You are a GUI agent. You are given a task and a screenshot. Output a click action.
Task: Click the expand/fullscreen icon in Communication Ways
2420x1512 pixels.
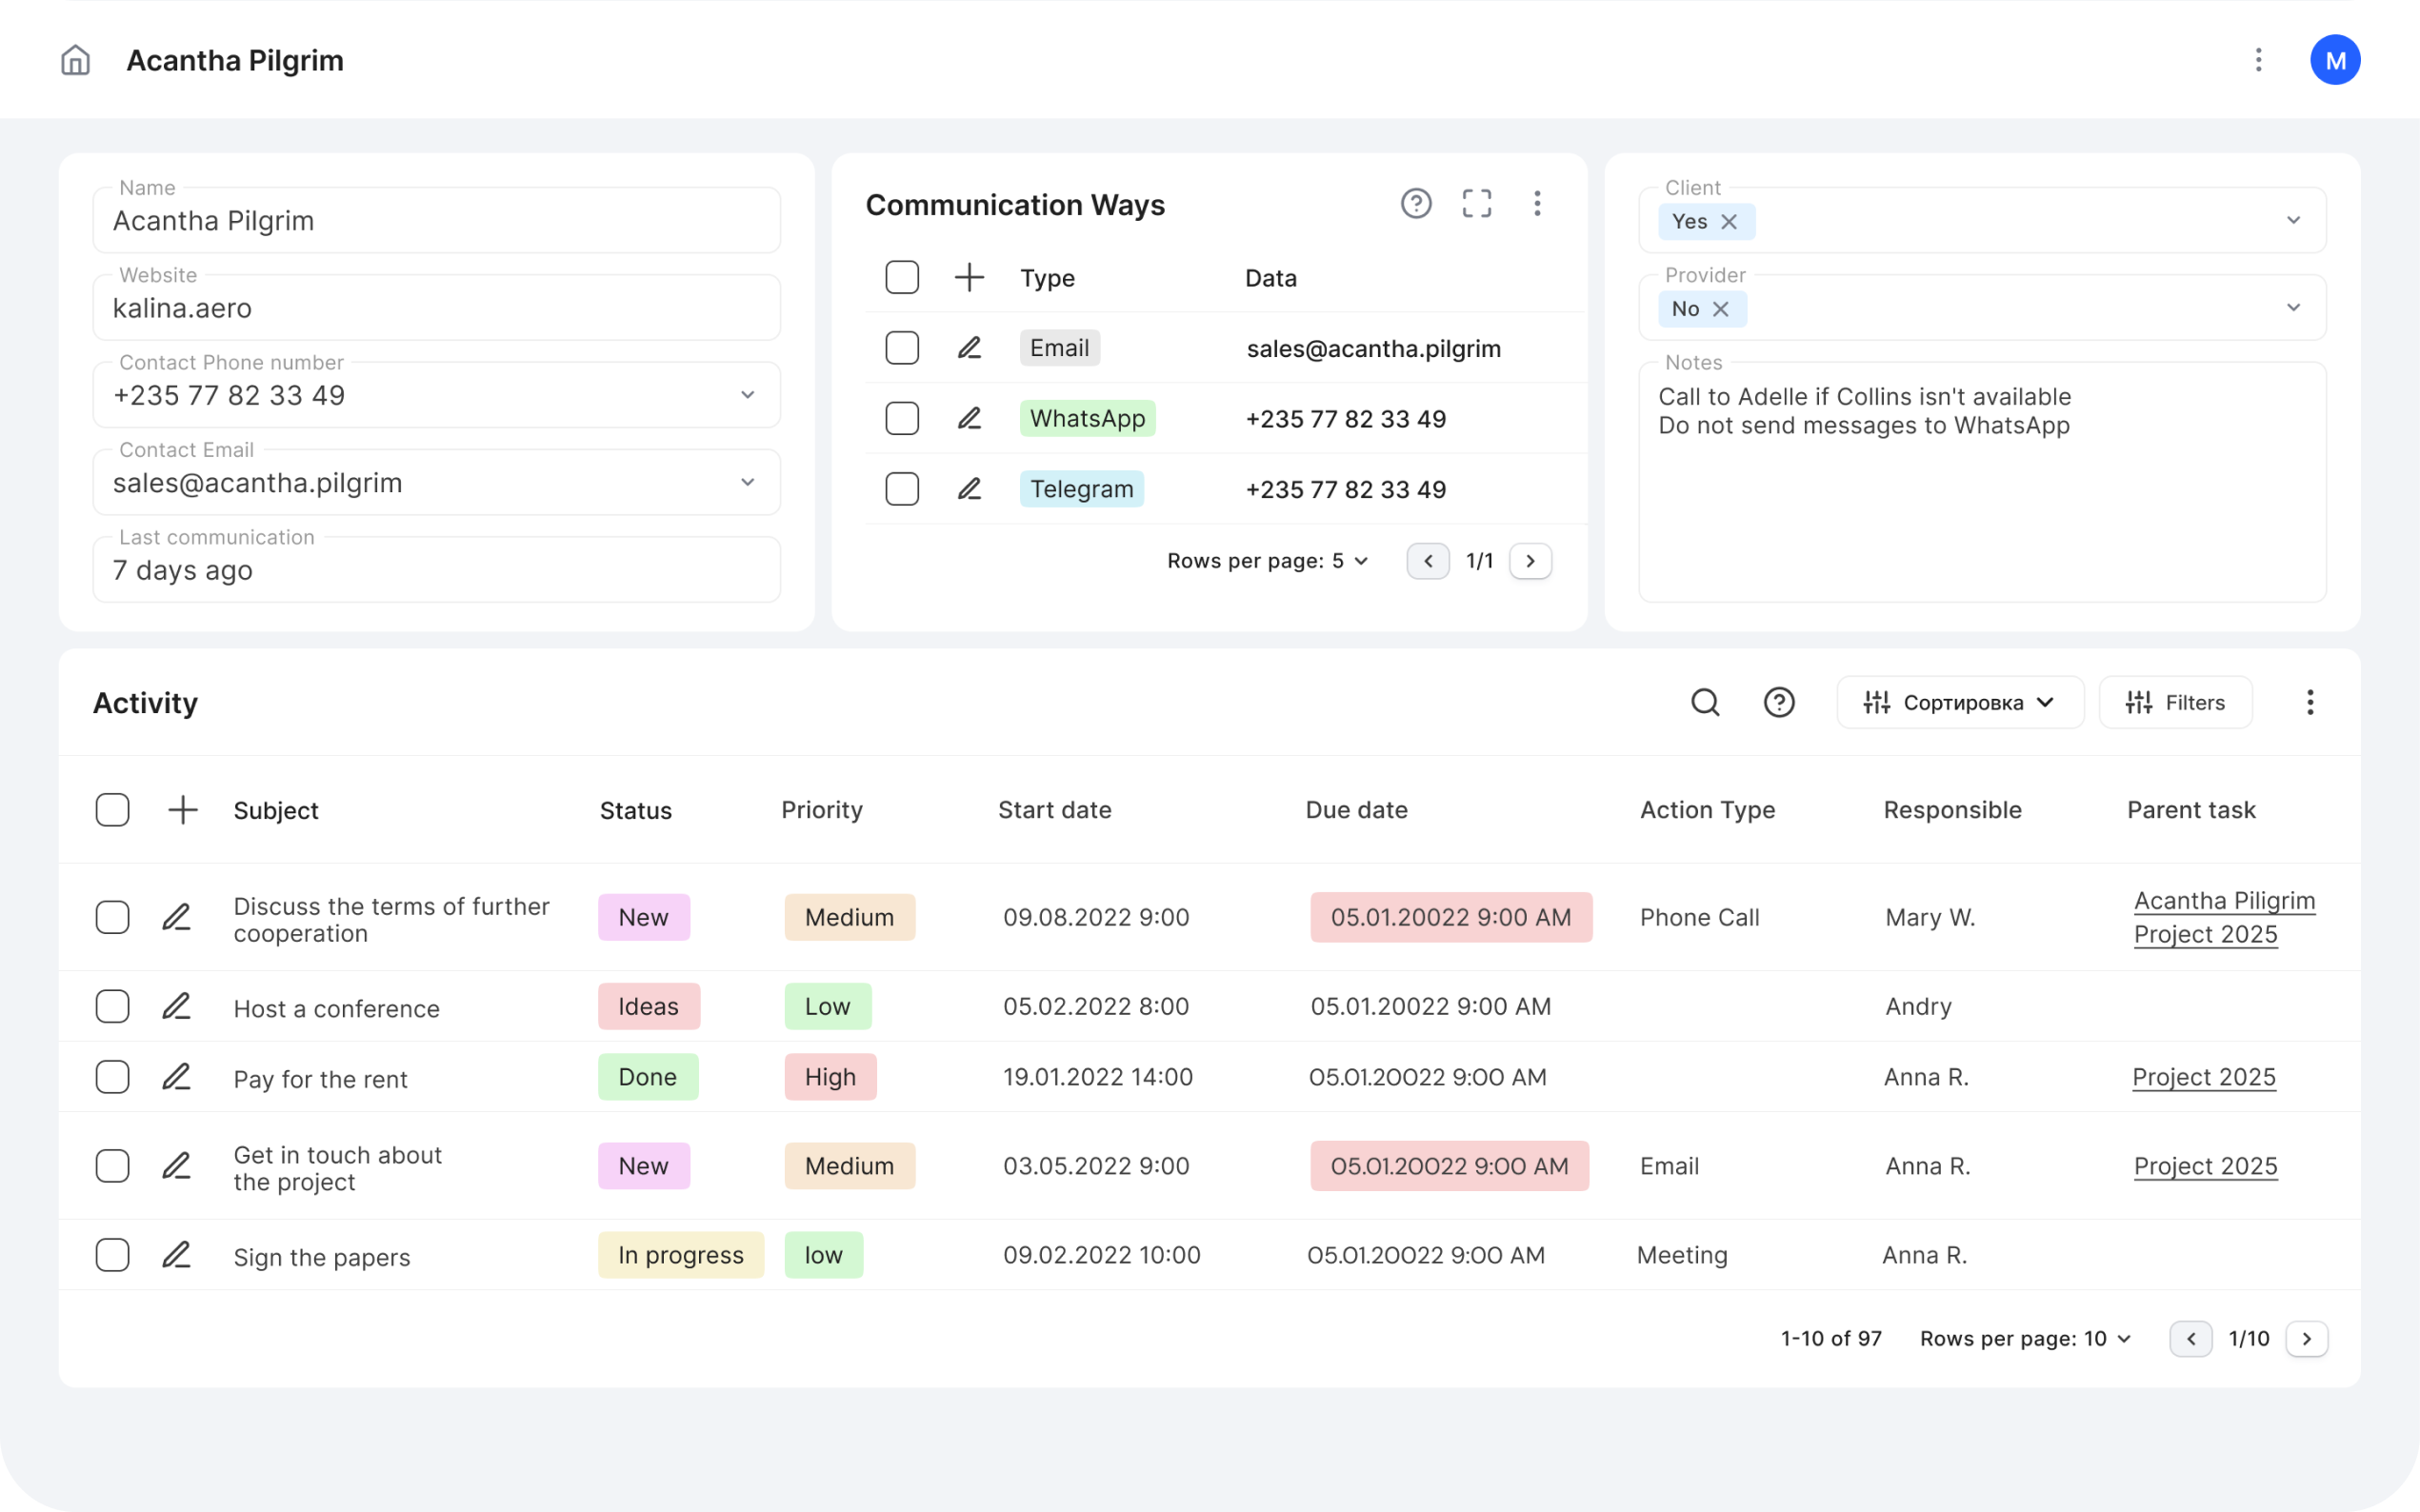click(1477, 204)
